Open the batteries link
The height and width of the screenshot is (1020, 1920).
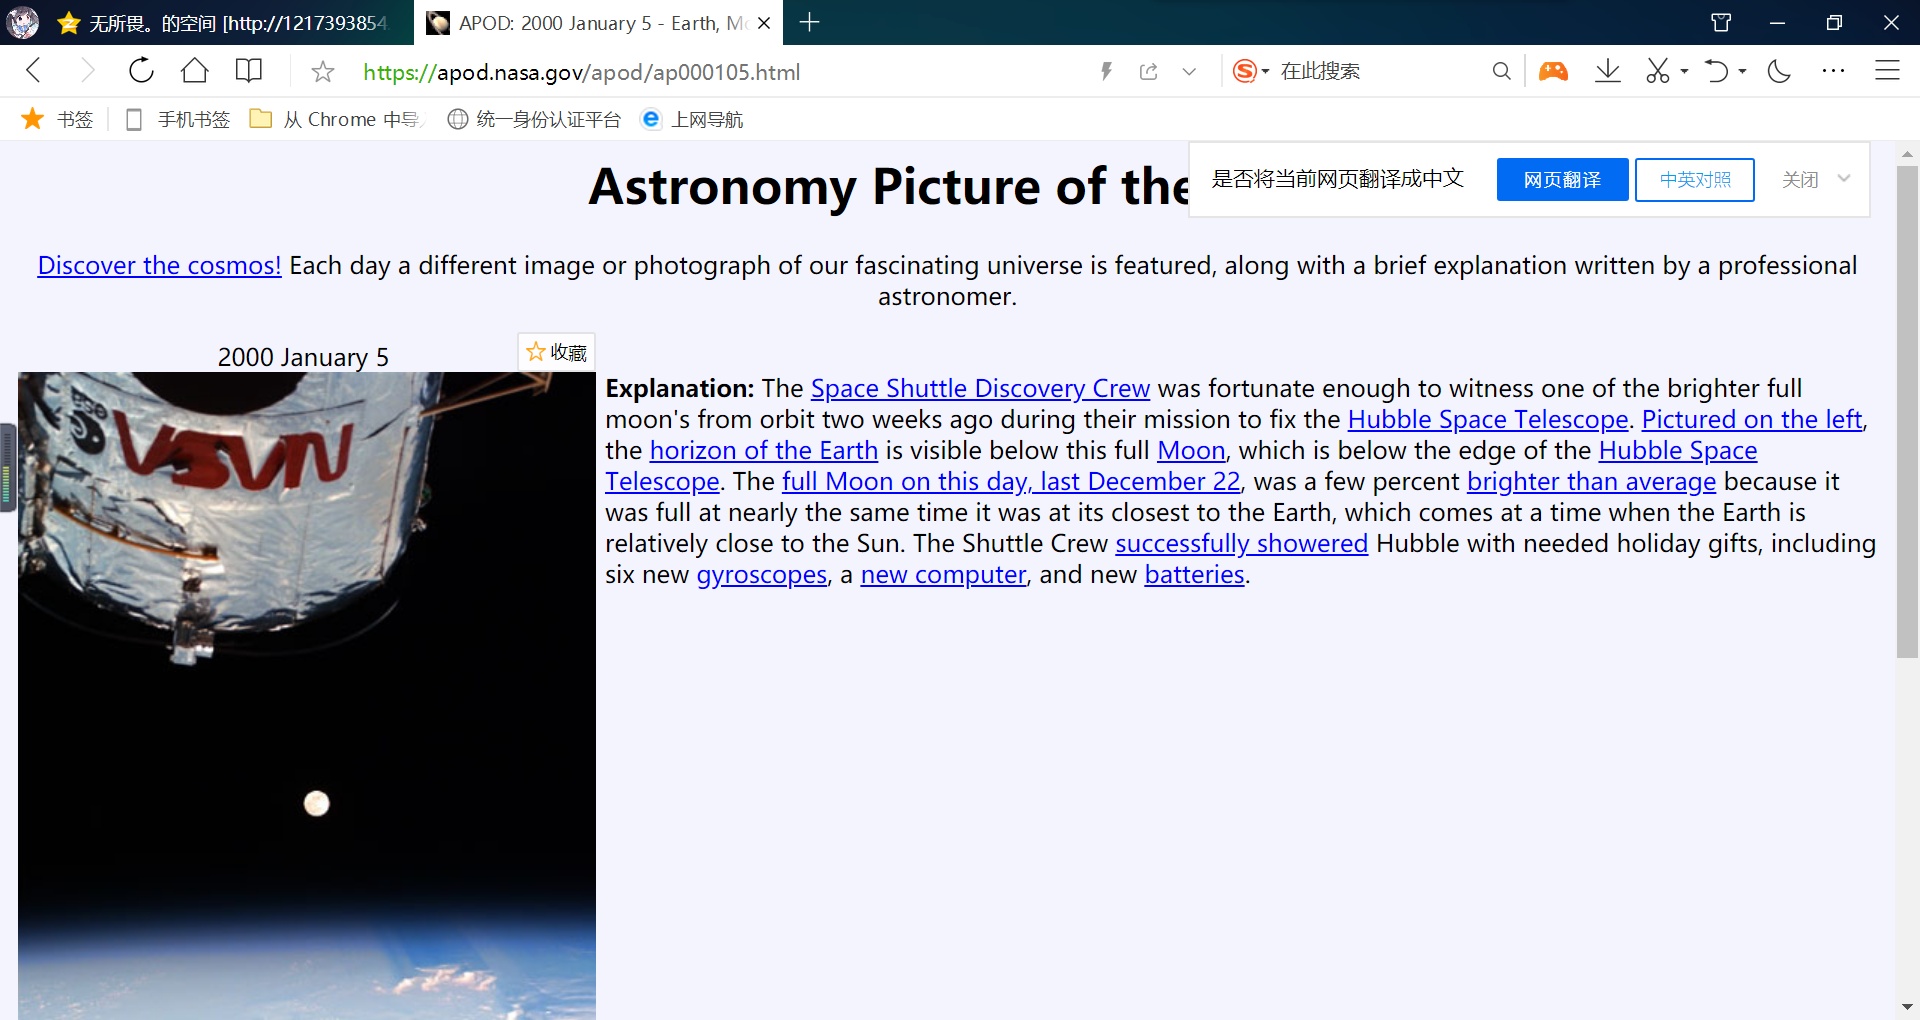tap(1194, 574)
